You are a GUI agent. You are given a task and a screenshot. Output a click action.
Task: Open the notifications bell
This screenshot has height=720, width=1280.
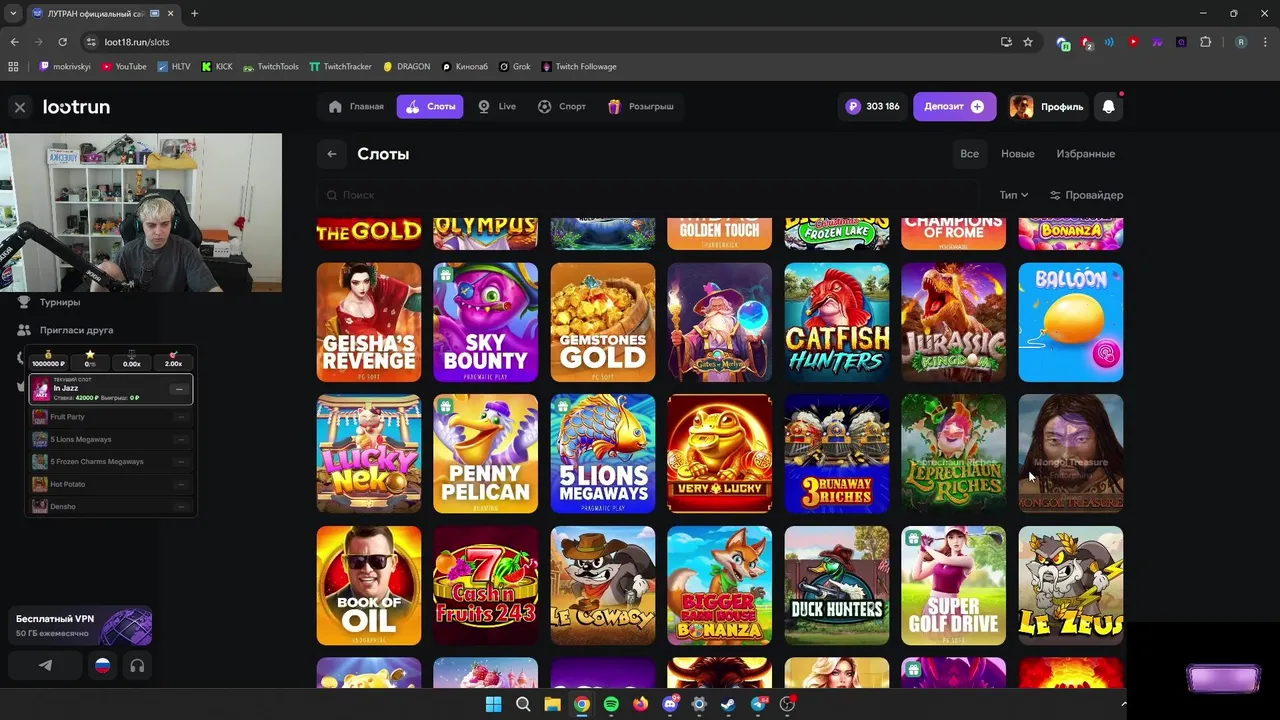tap(1108, 107)
